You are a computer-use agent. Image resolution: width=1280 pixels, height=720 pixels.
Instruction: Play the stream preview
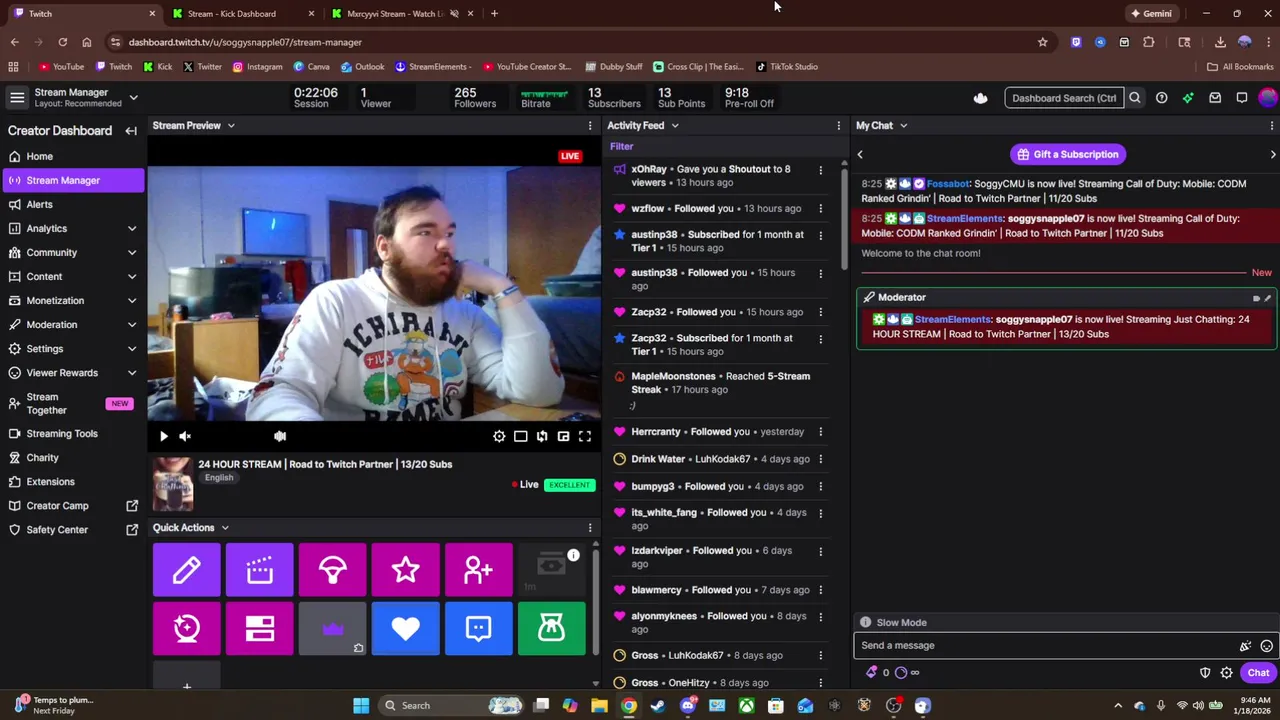click(164, 436)
